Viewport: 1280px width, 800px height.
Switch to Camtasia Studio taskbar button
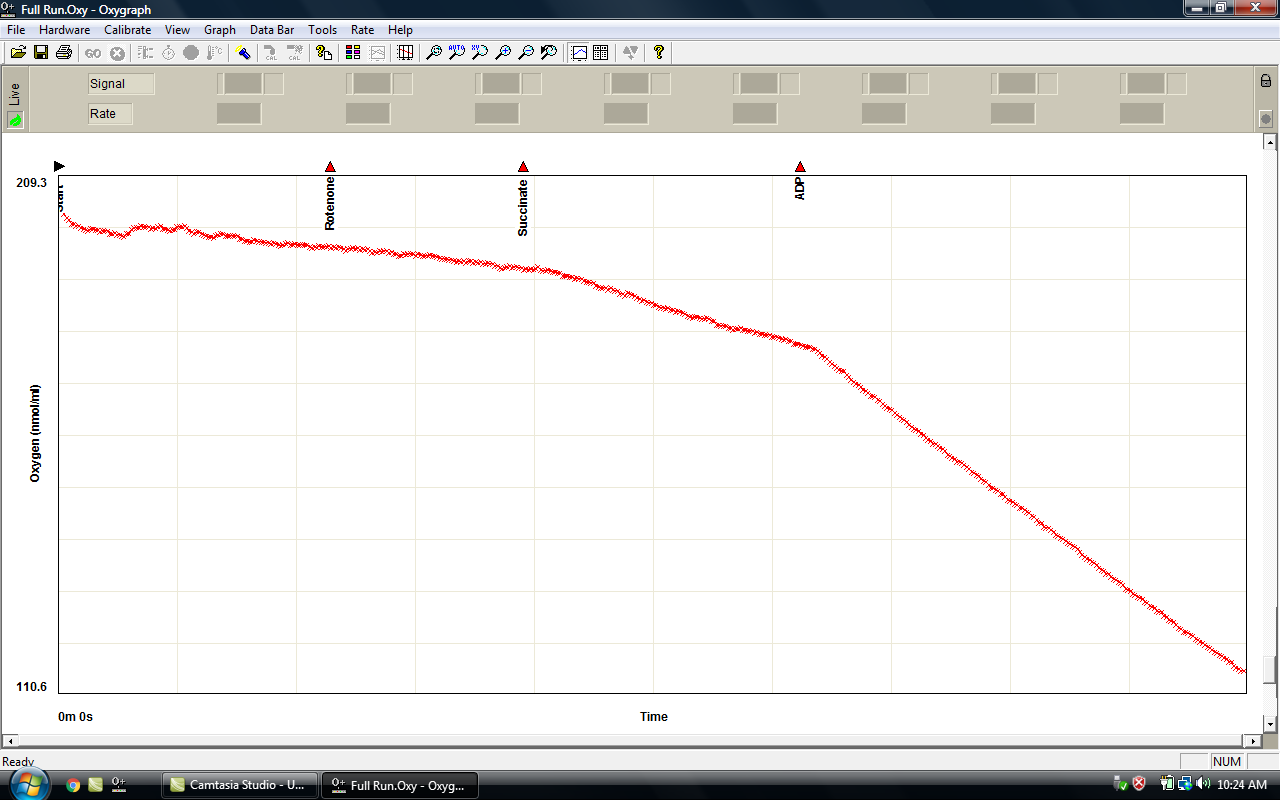(x=240, y=785)
